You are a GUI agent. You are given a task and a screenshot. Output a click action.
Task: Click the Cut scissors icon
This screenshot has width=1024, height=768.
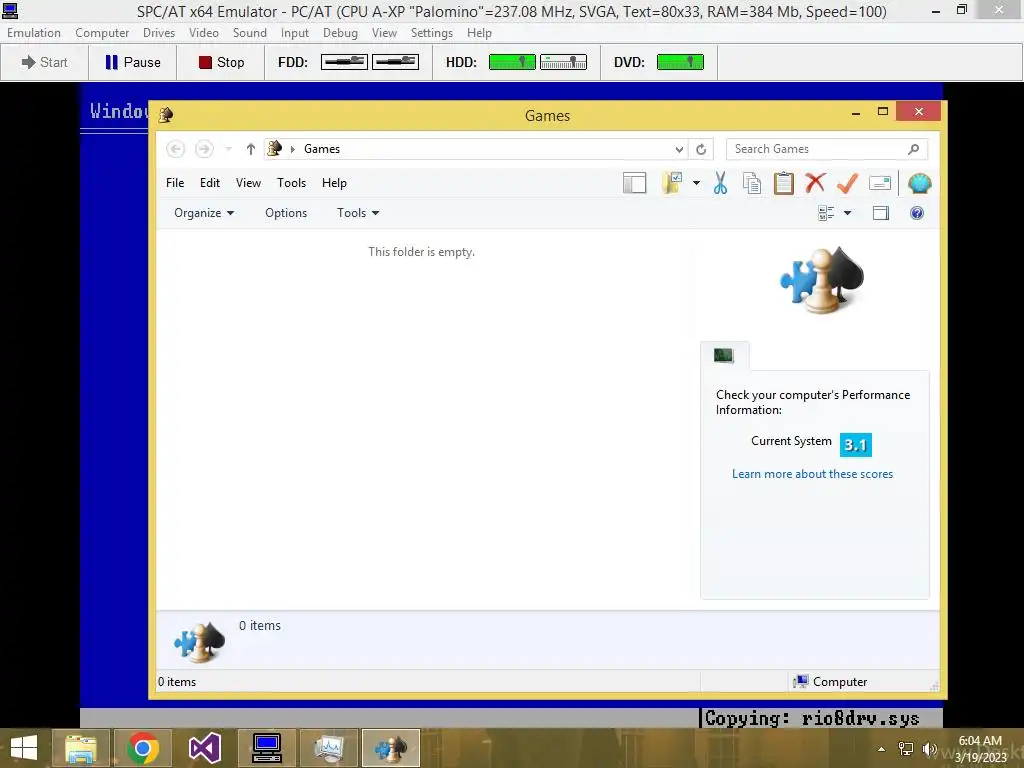pyautogui.click(x=720, y=184)
